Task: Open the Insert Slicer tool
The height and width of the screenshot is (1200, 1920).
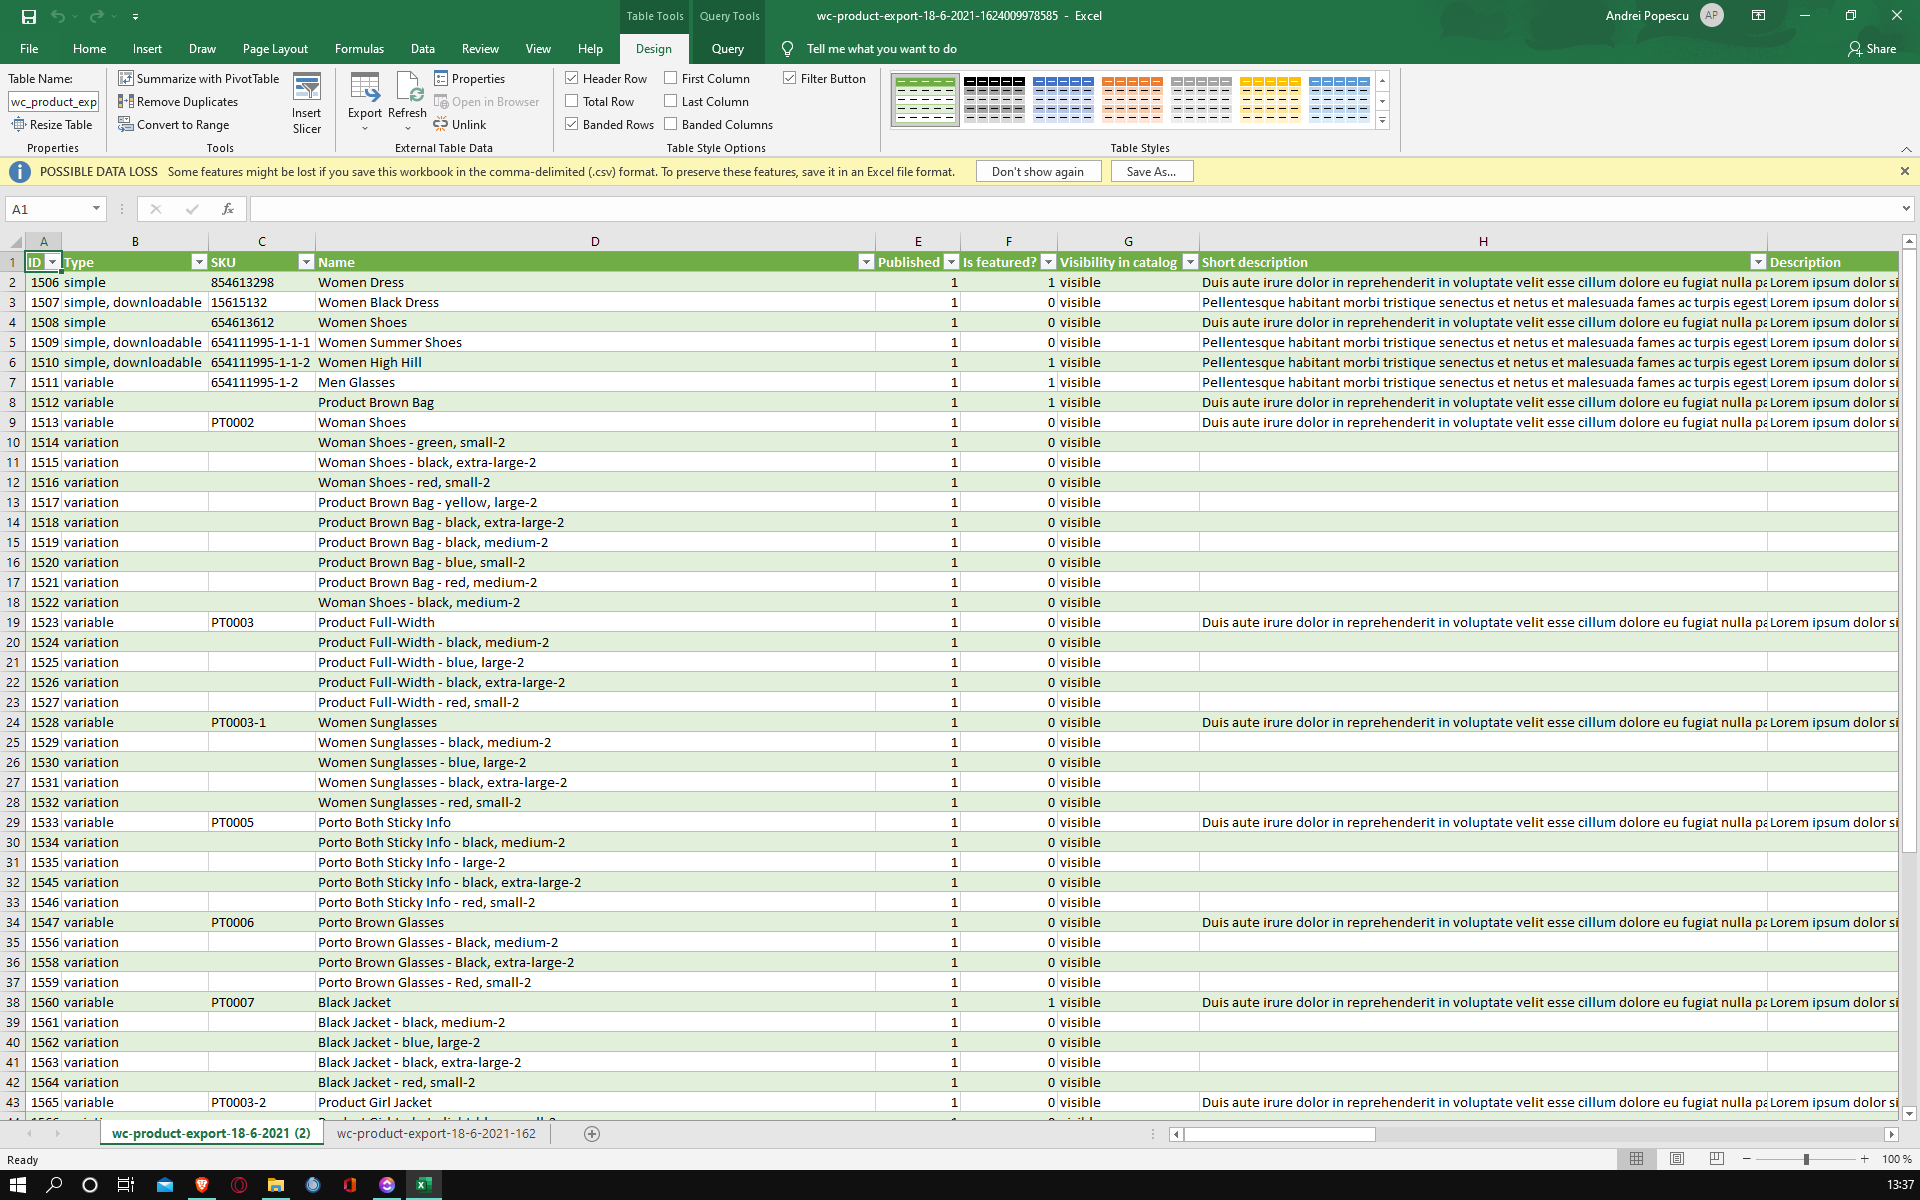Action: tap(307, 103)
